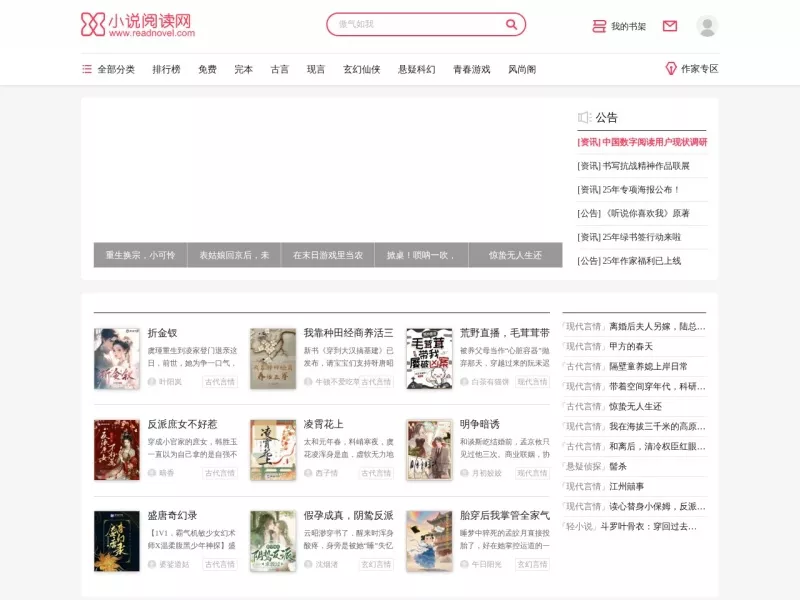Viewport: 800px width, 600px height.
Task: Open news 中国数字阅读用户现状调研
Action: [x=655, y=142]
